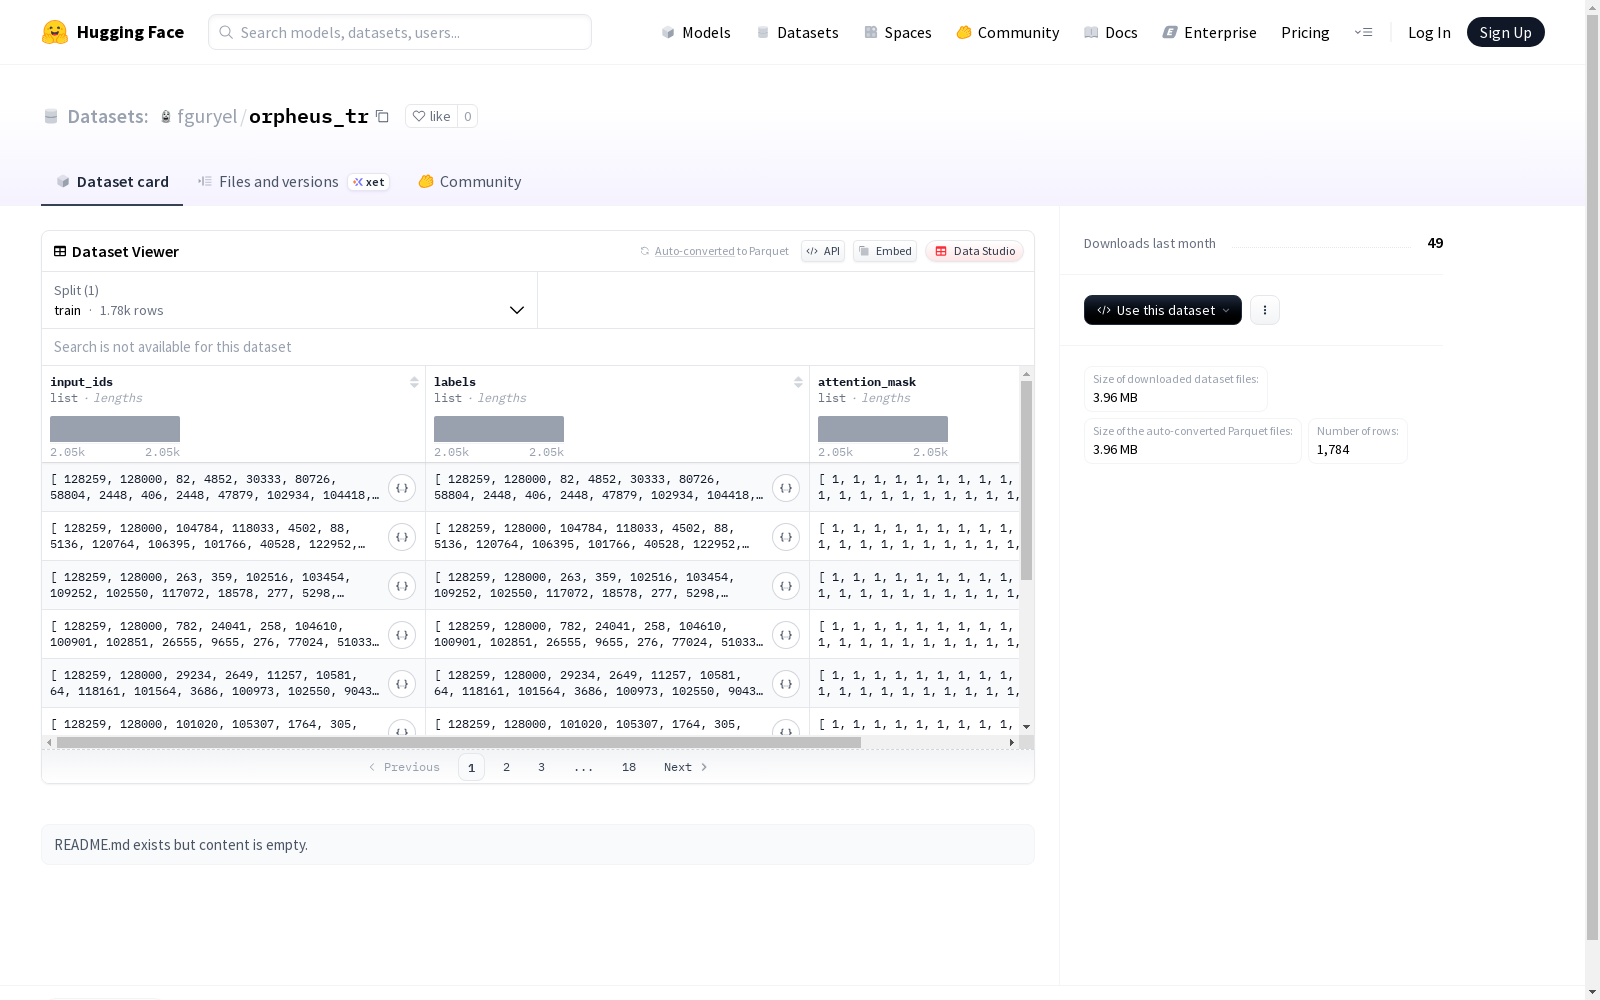Click the copy dataset name icon
The height and width of the screenshot is (1000, 1600).
[382, 116]
